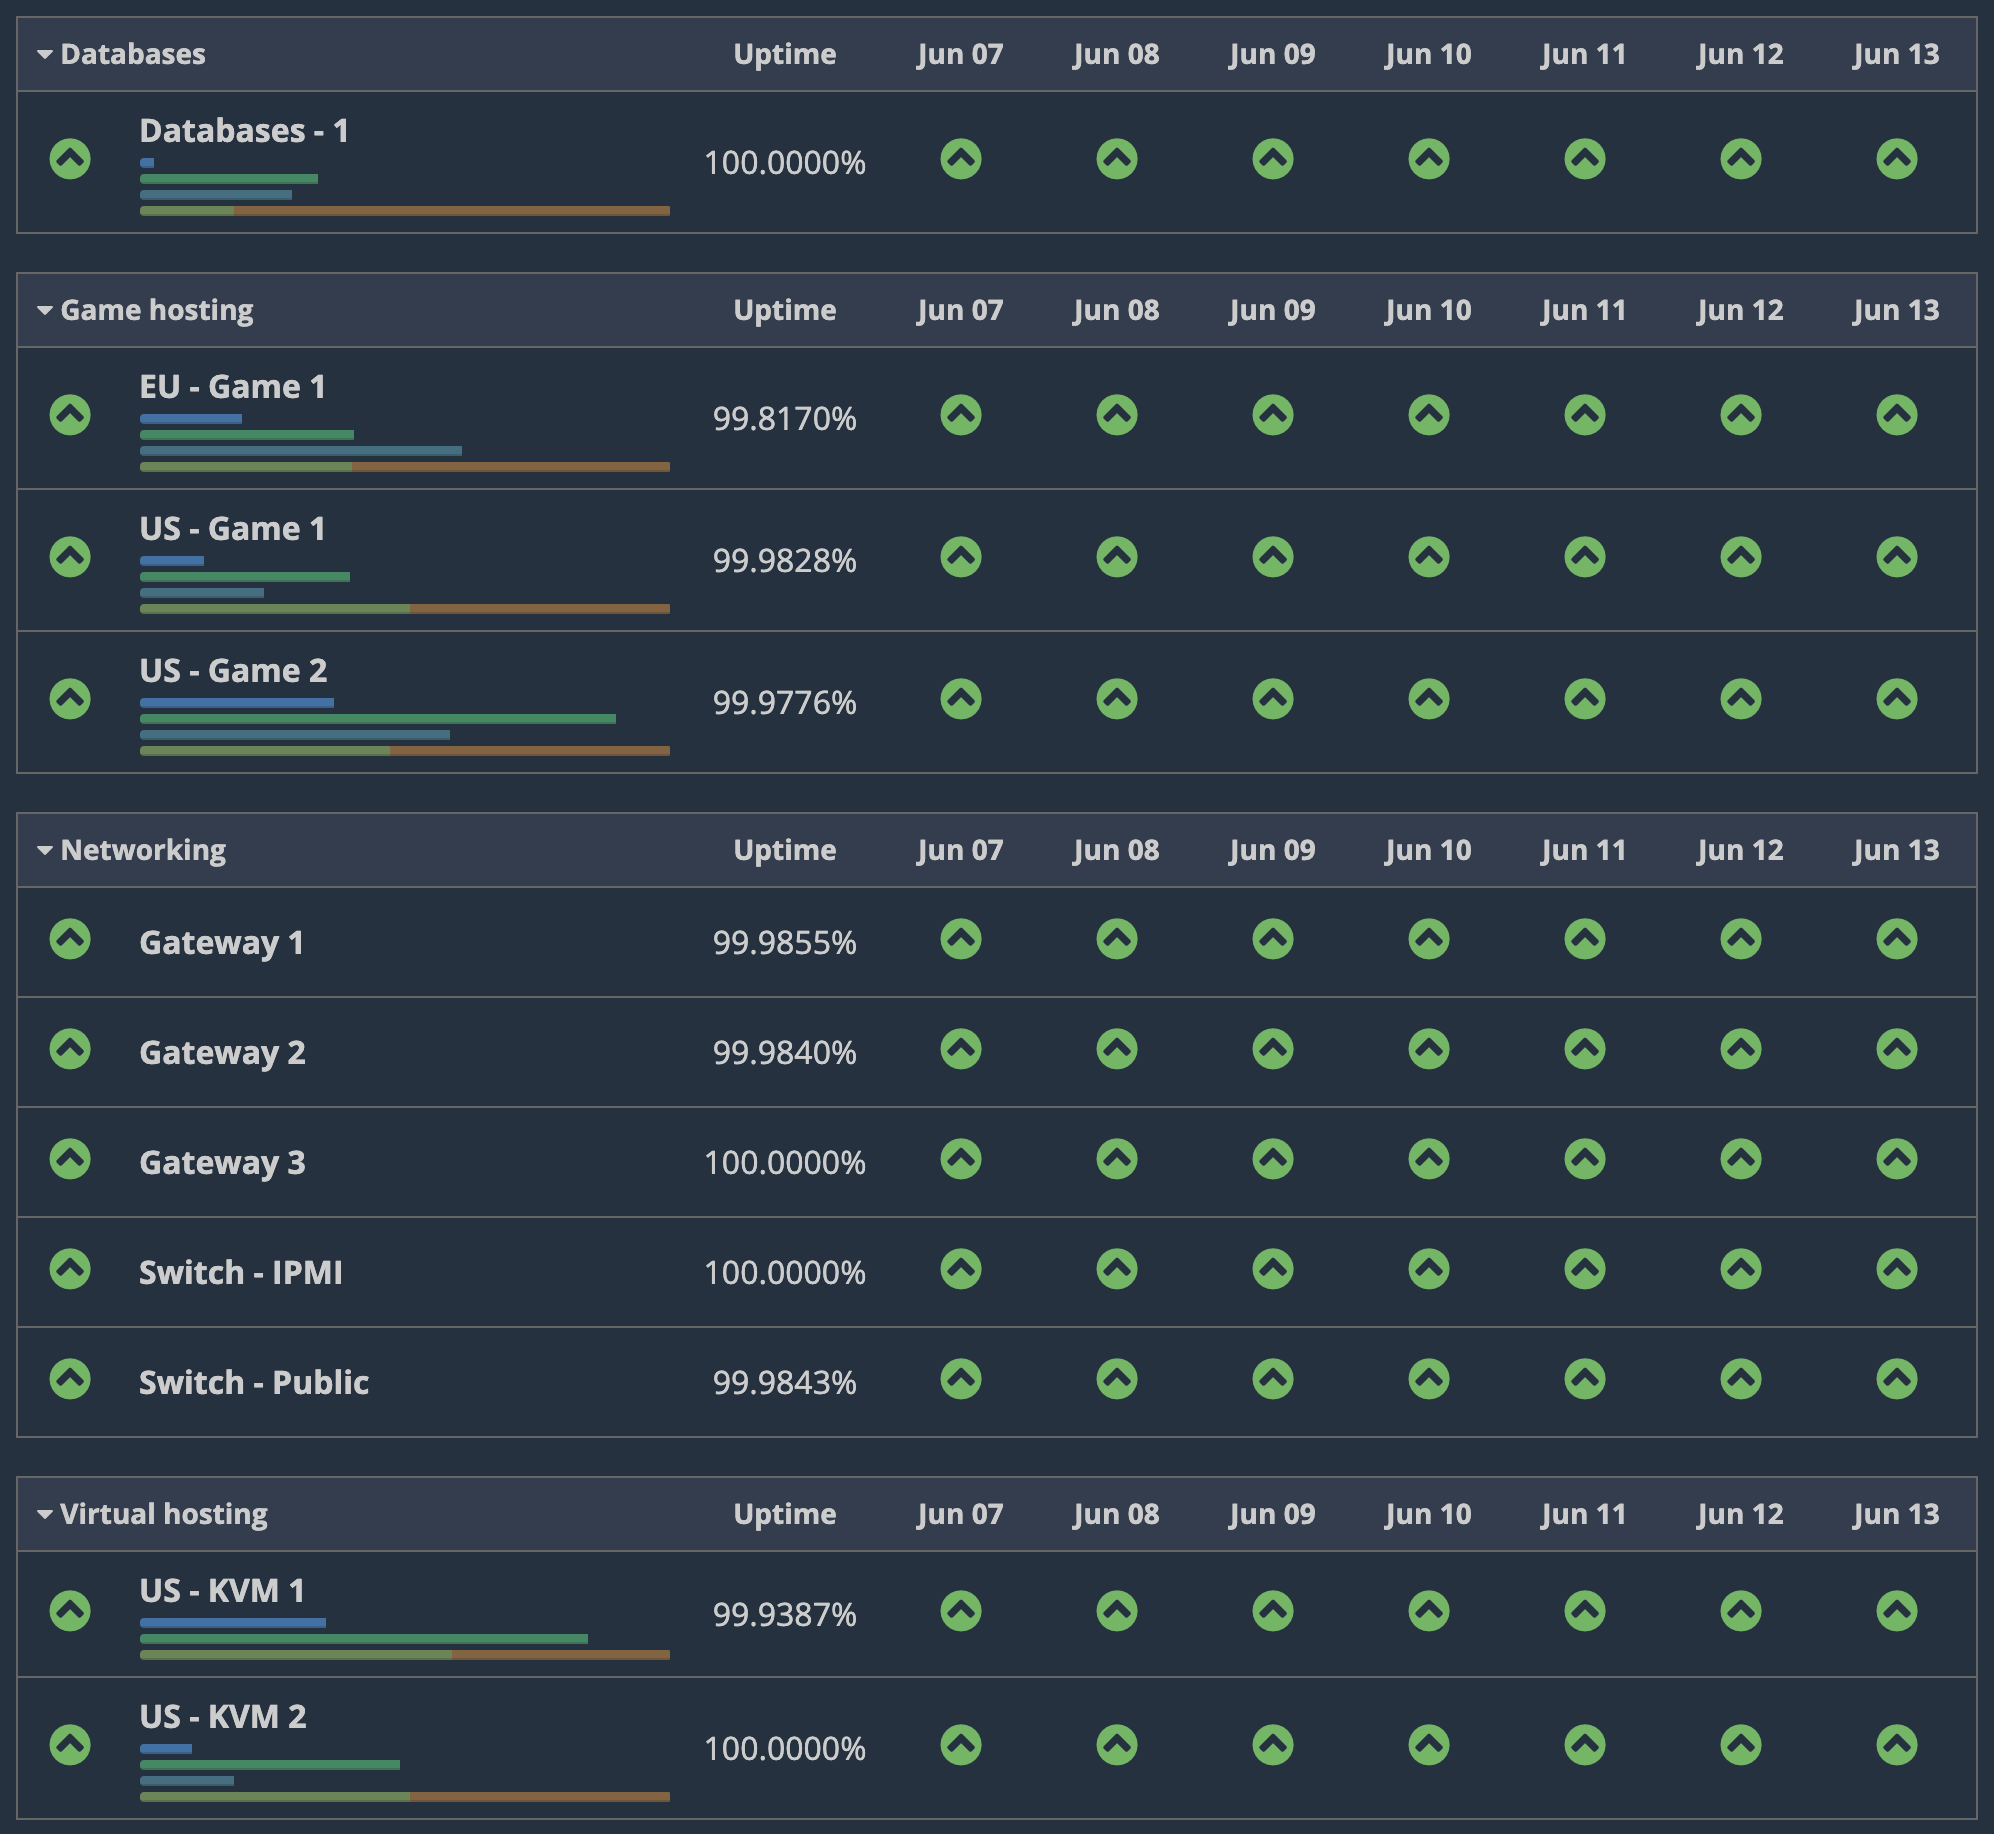Collapse the Databases group
This screenshot has height=1834, width=1994.
point(45,54)
